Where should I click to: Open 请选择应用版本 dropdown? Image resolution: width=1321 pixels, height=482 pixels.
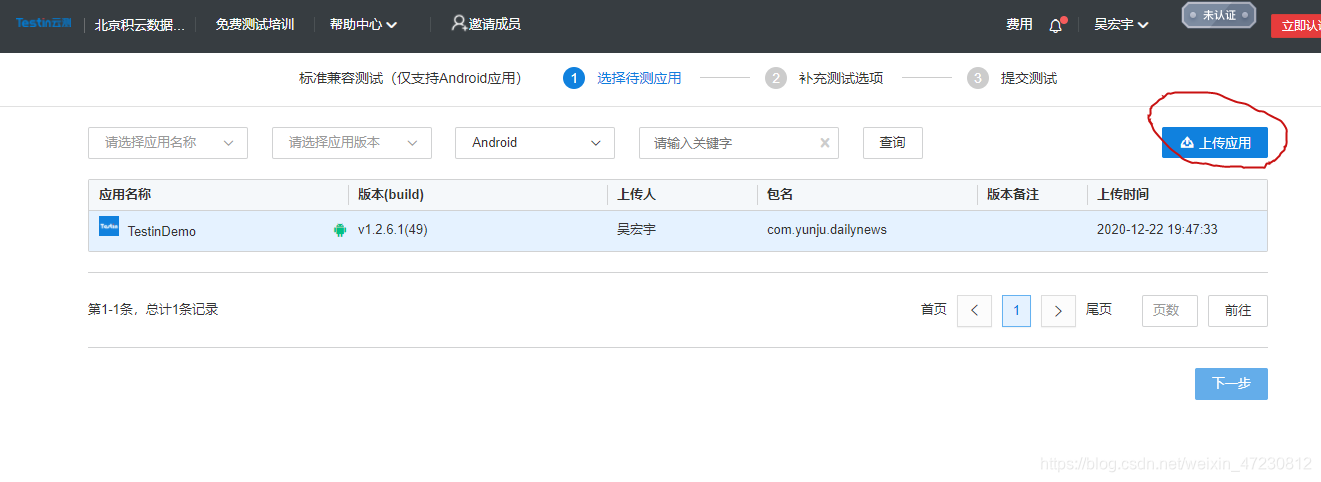(x=352, y=143)
